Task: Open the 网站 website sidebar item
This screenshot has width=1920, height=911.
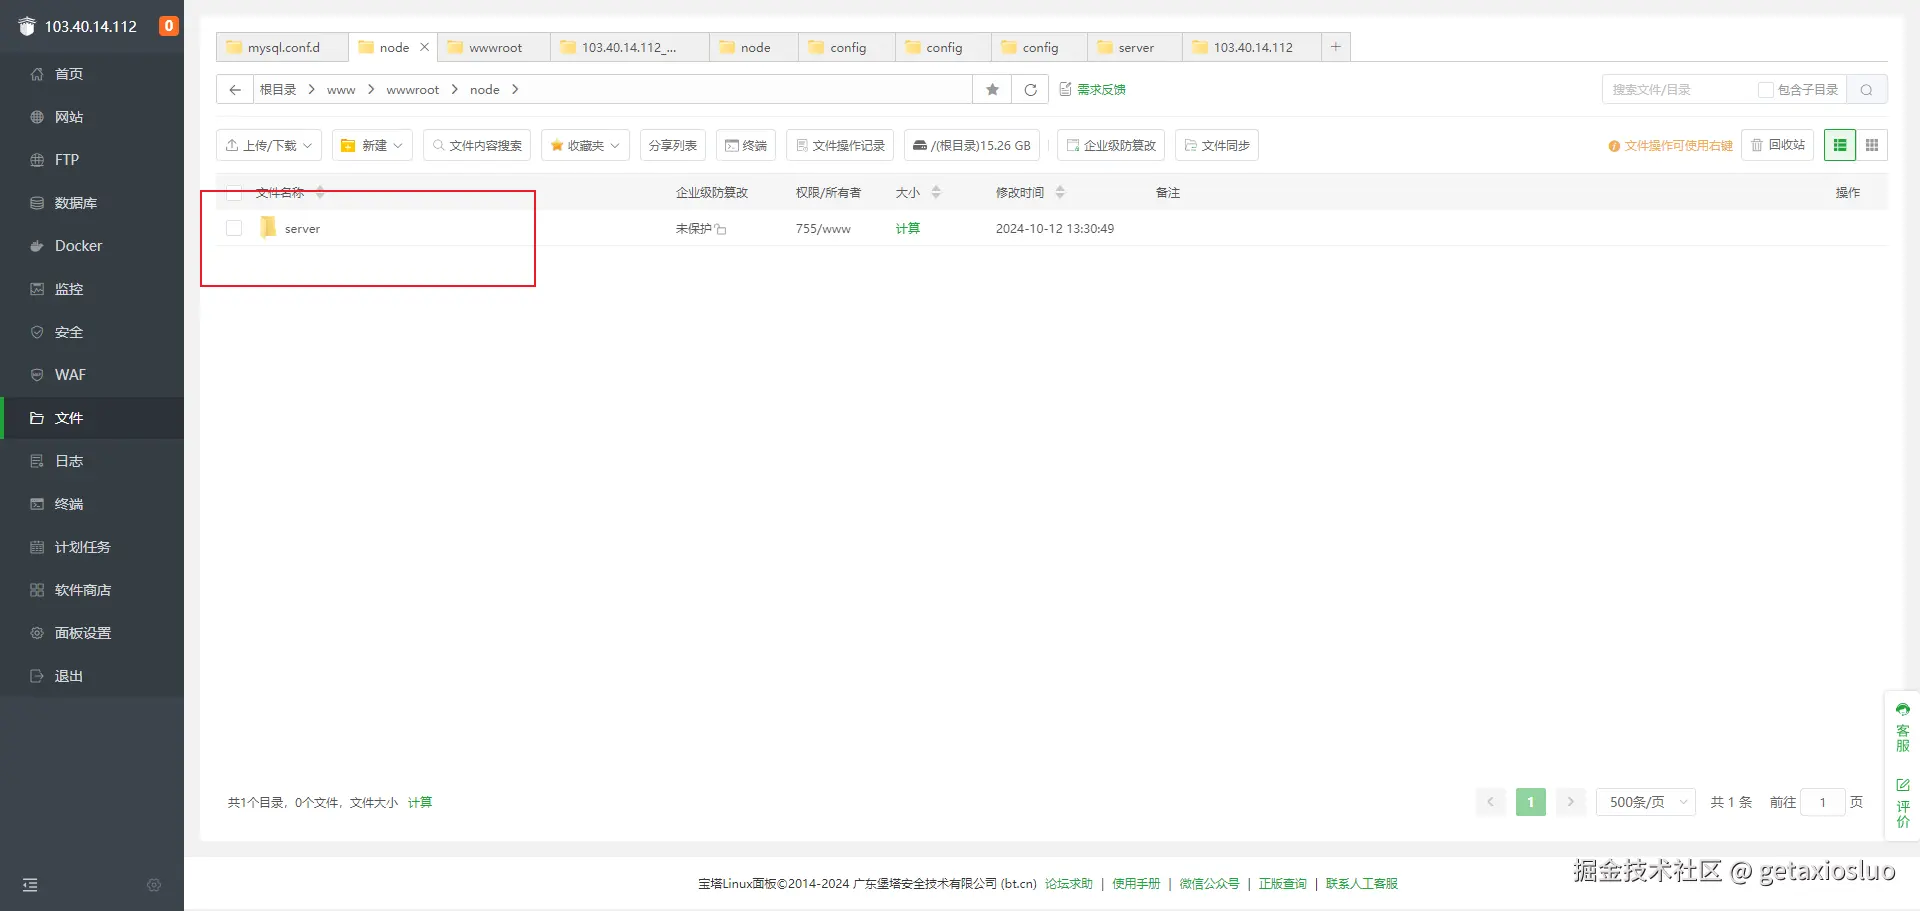Action: [92, 117]
